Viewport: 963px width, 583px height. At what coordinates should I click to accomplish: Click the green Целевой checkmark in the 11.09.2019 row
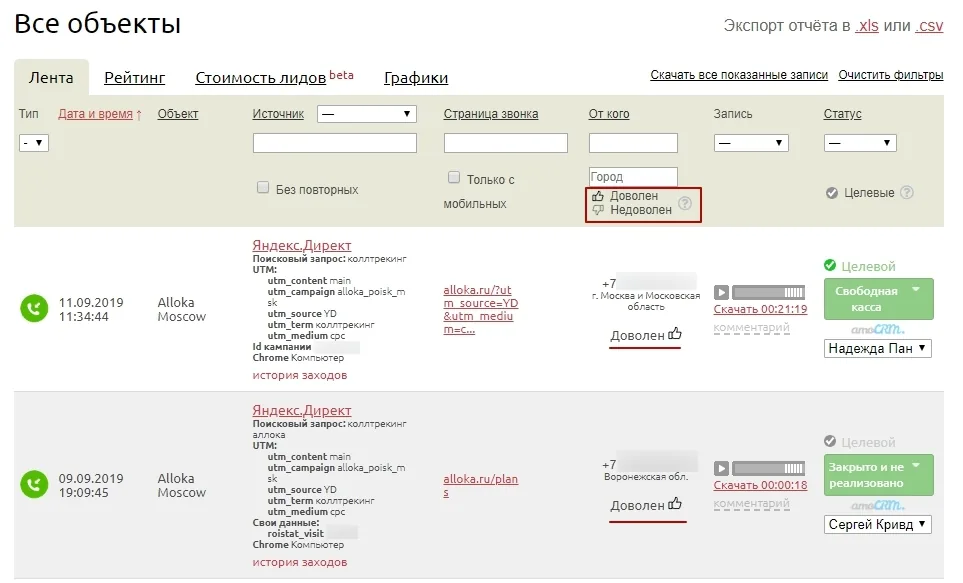(x=830, y=265)
